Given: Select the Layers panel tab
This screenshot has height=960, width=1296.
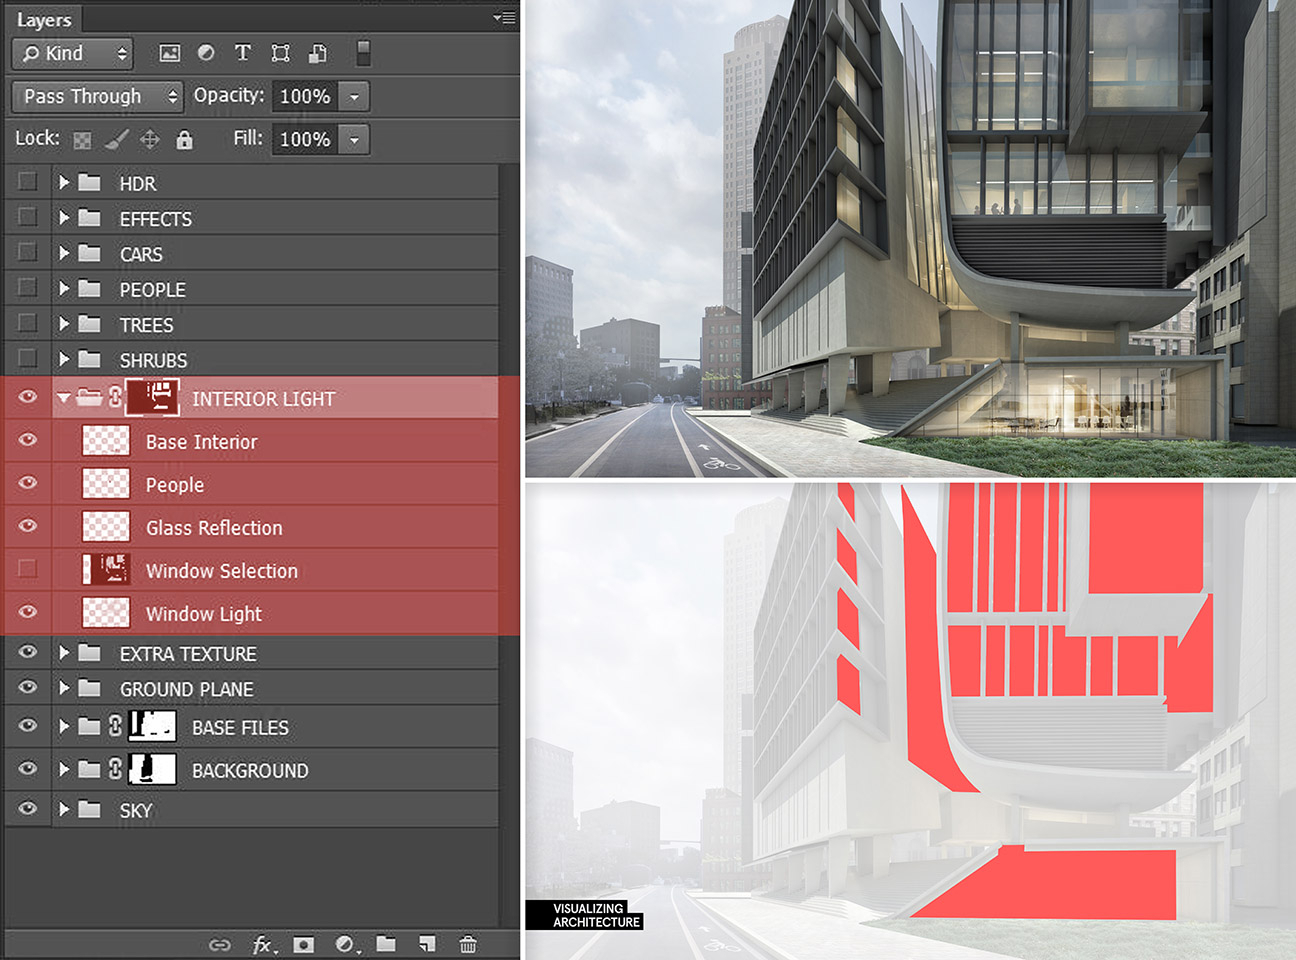Looking at the screenshot, I should click(44, 20).
